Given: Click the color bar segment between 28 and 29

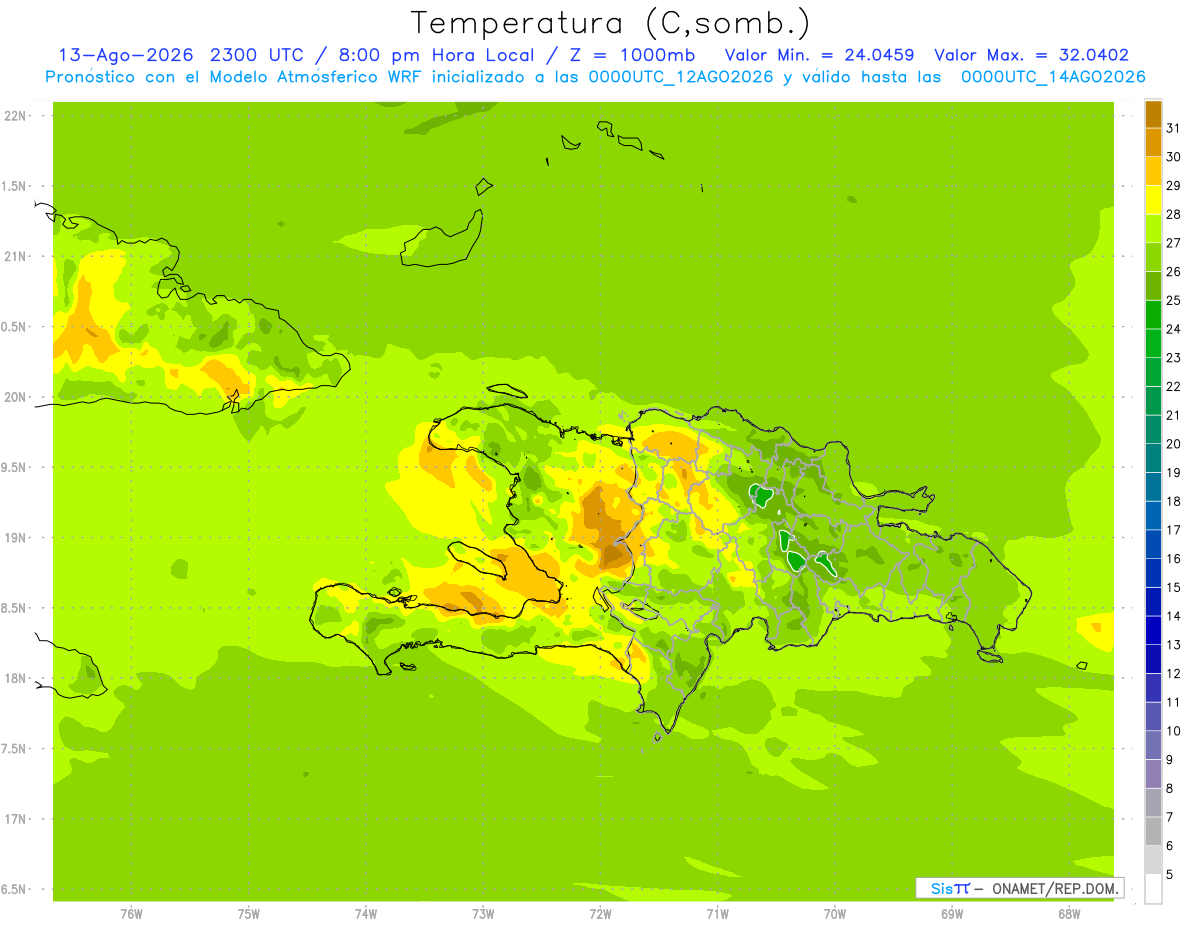Looking at the screenshot, I should click(x=1153, y=200).
